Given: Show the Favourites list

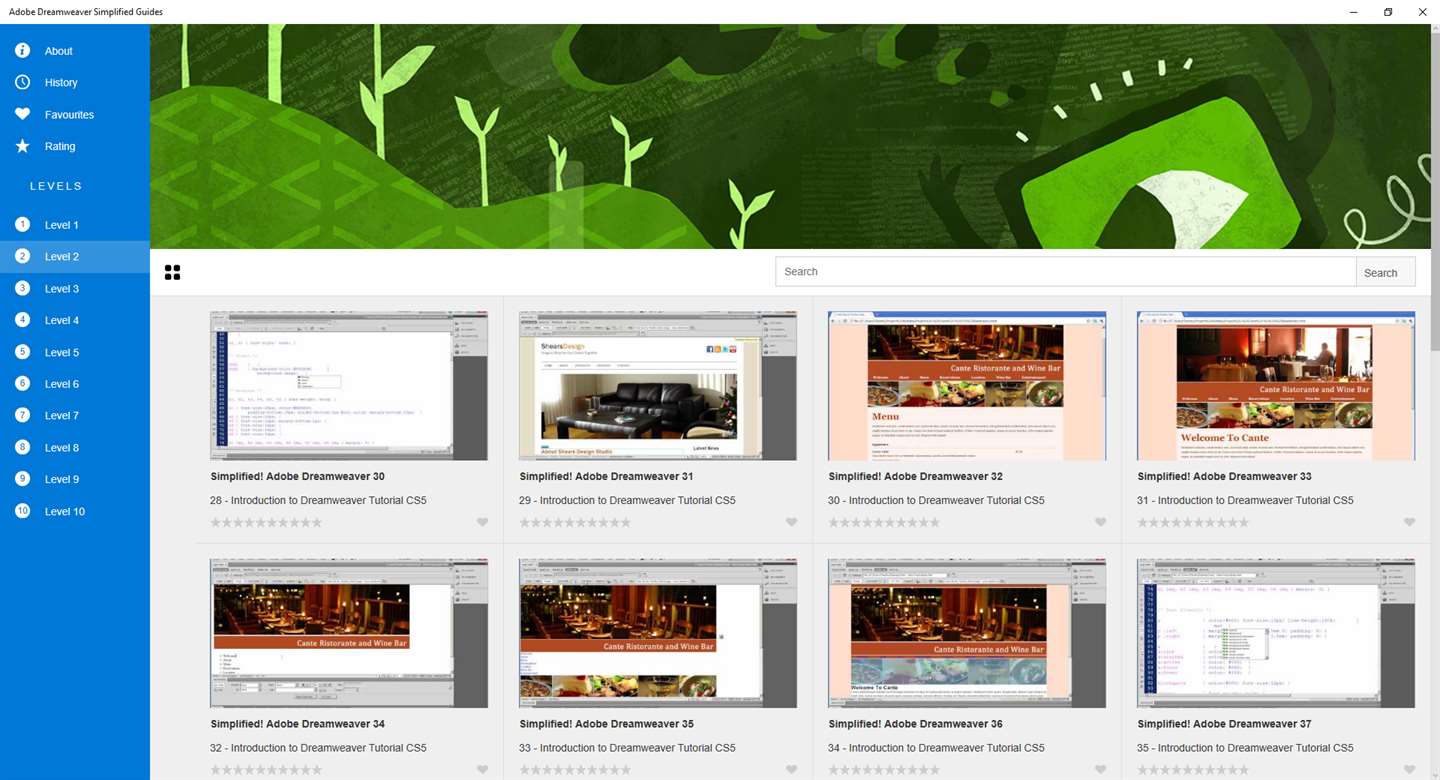Looking at the screenshot, I should (75, 114).
